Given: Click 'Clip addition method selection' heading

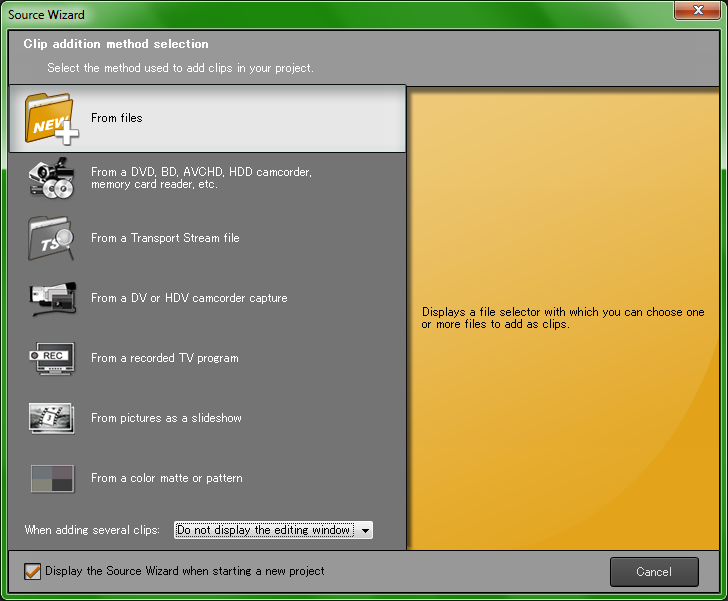Looking at the screenshot, I should point(116,44).
